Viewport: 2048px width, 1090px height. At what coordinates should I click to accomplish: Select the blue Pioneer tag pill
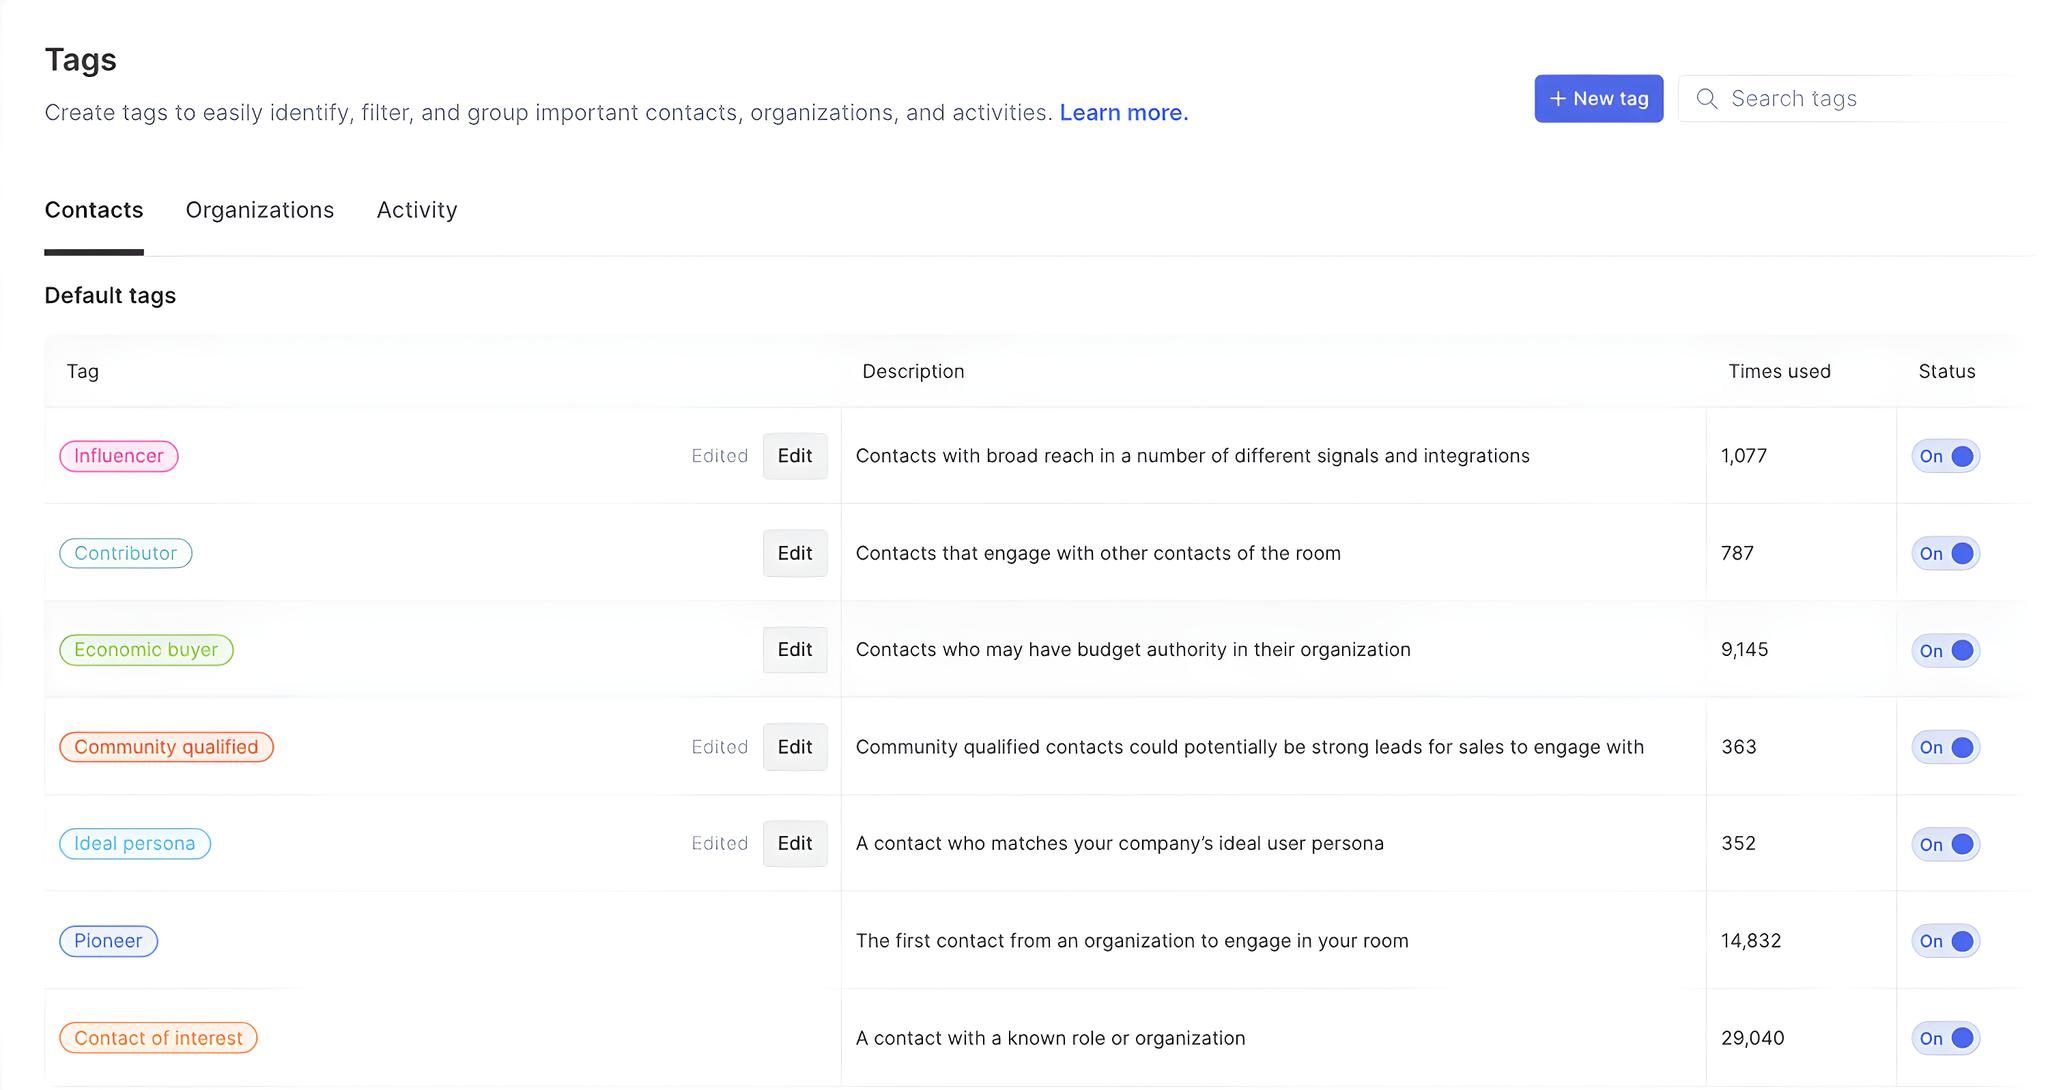[x=108, y=941]
